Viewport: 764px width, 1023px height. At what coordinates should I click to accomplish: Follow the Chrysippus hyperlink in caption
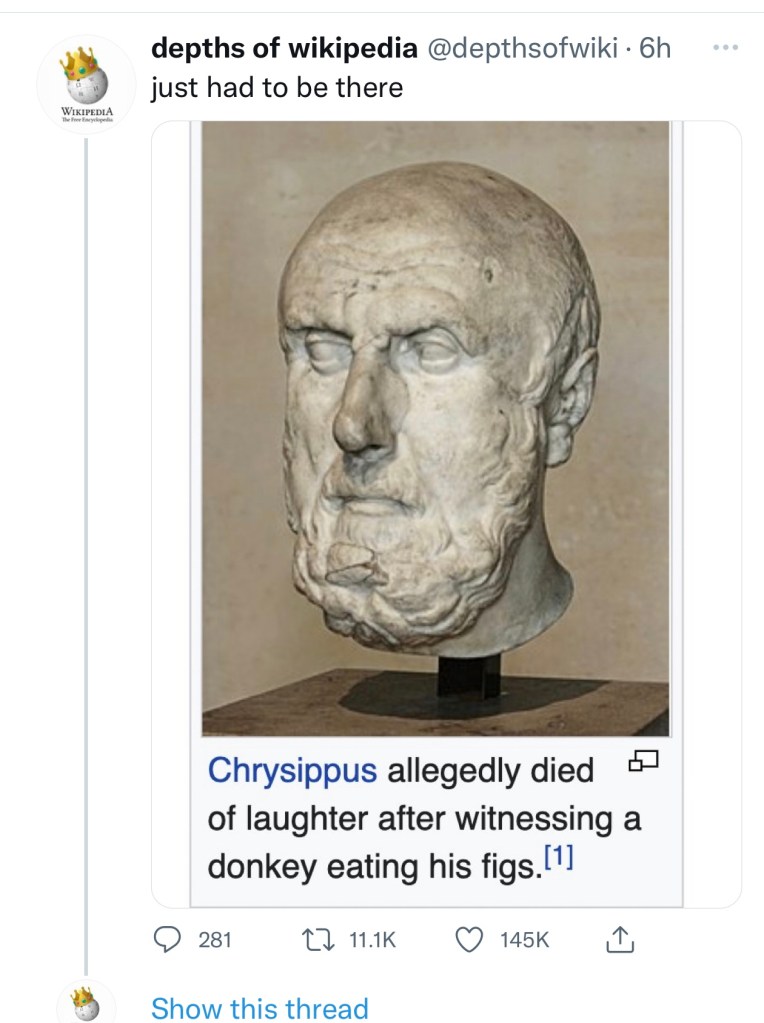click(x=292, y=770)
